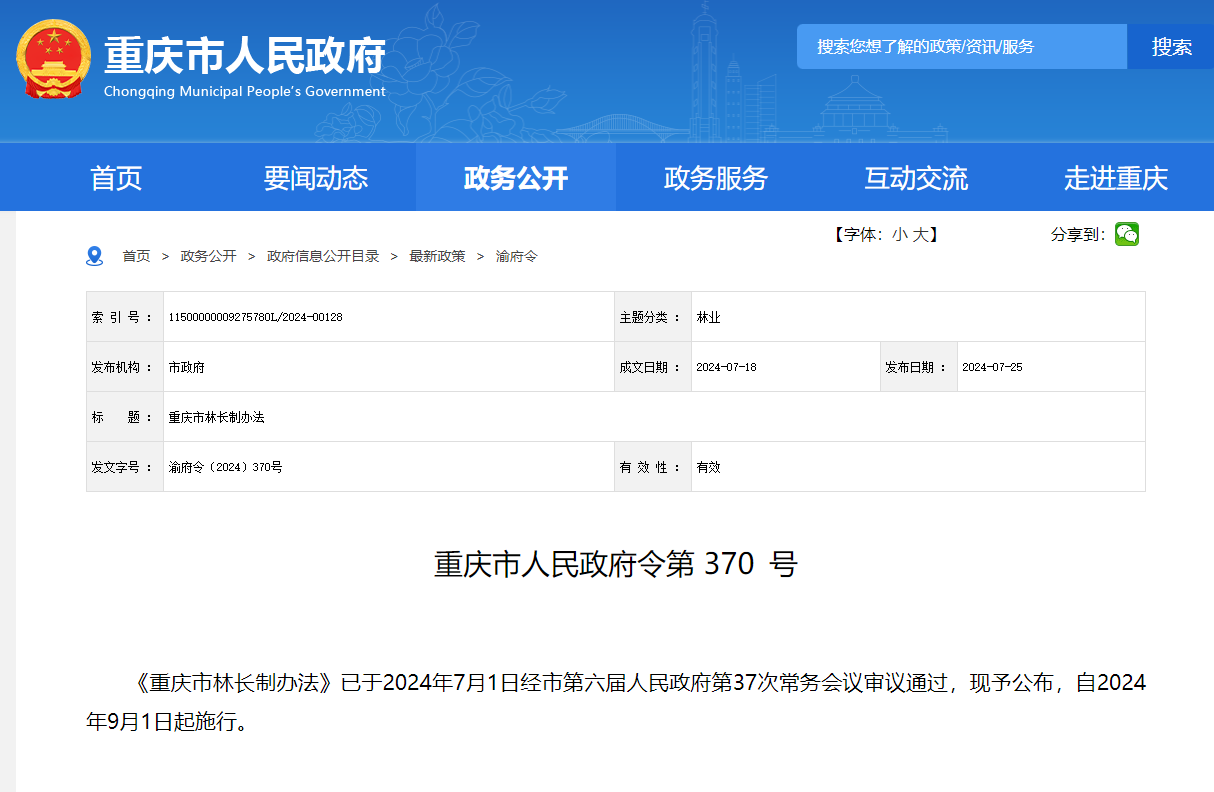
Task: Click 渝府令 breadcrumb link
Action: 516,256
